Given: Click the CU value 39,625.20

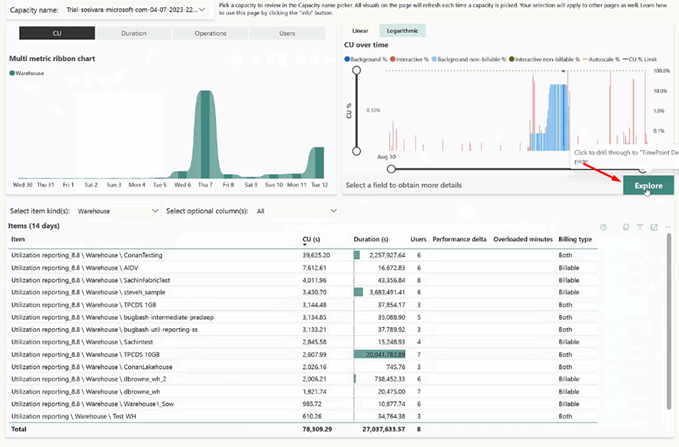Looking at the screenshot, I should 316,255.
